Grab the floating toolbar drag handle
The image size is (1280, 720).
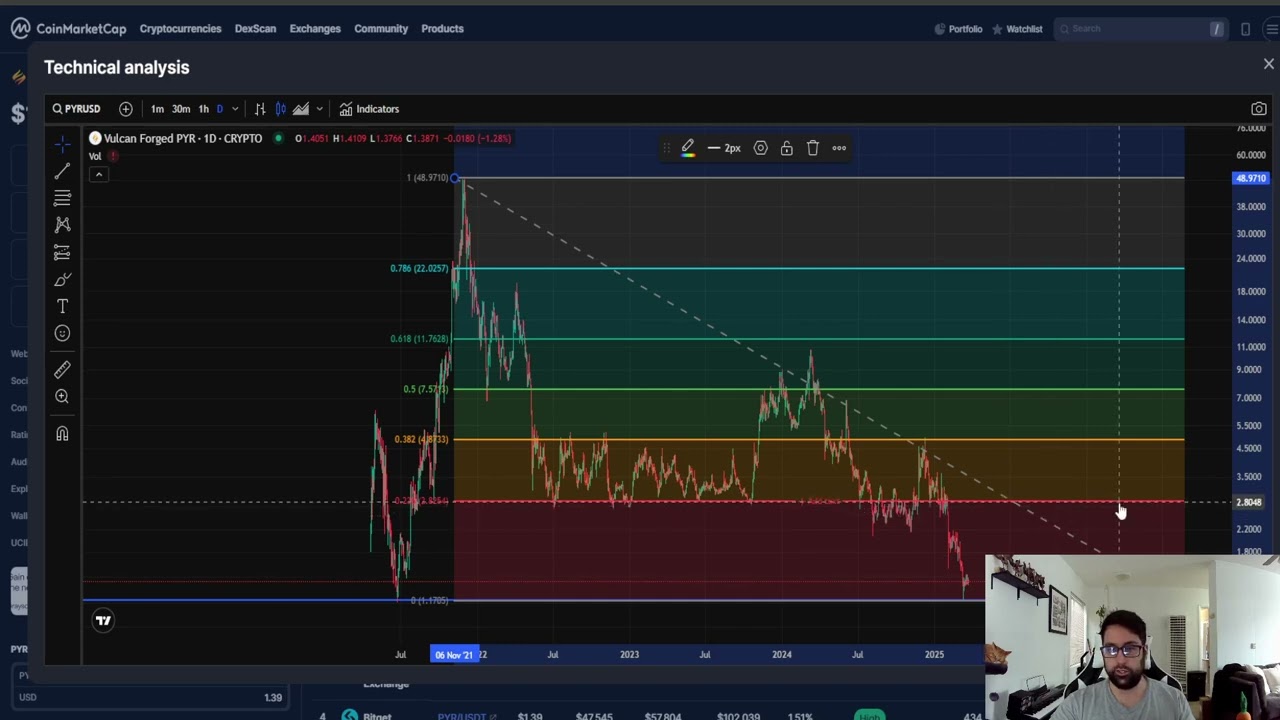pos(667,148)
